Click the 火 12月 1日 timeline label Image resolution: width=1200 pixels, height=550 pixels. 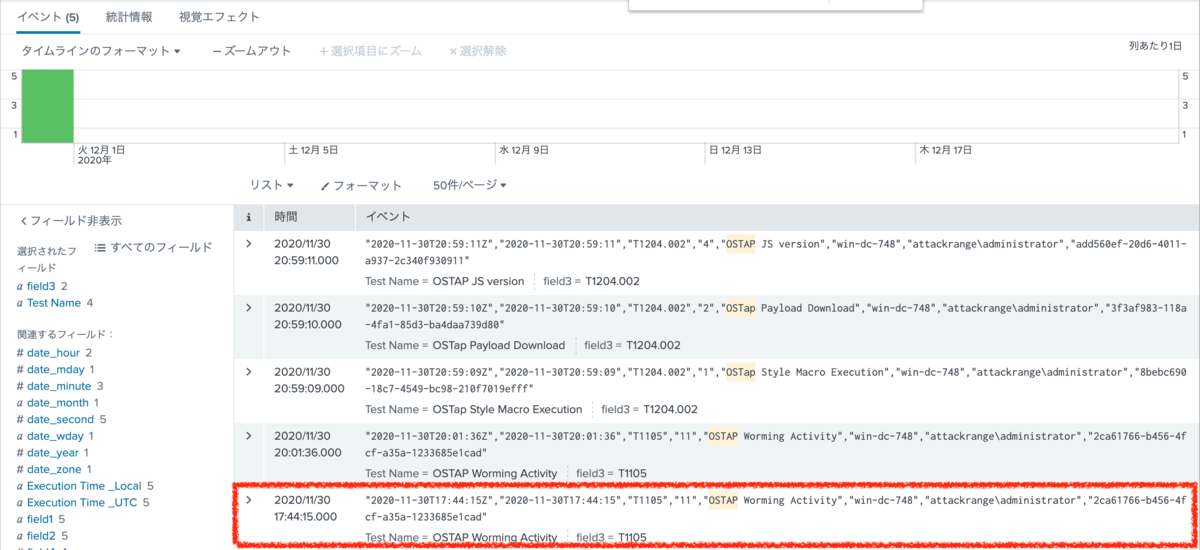pos(101,150)
